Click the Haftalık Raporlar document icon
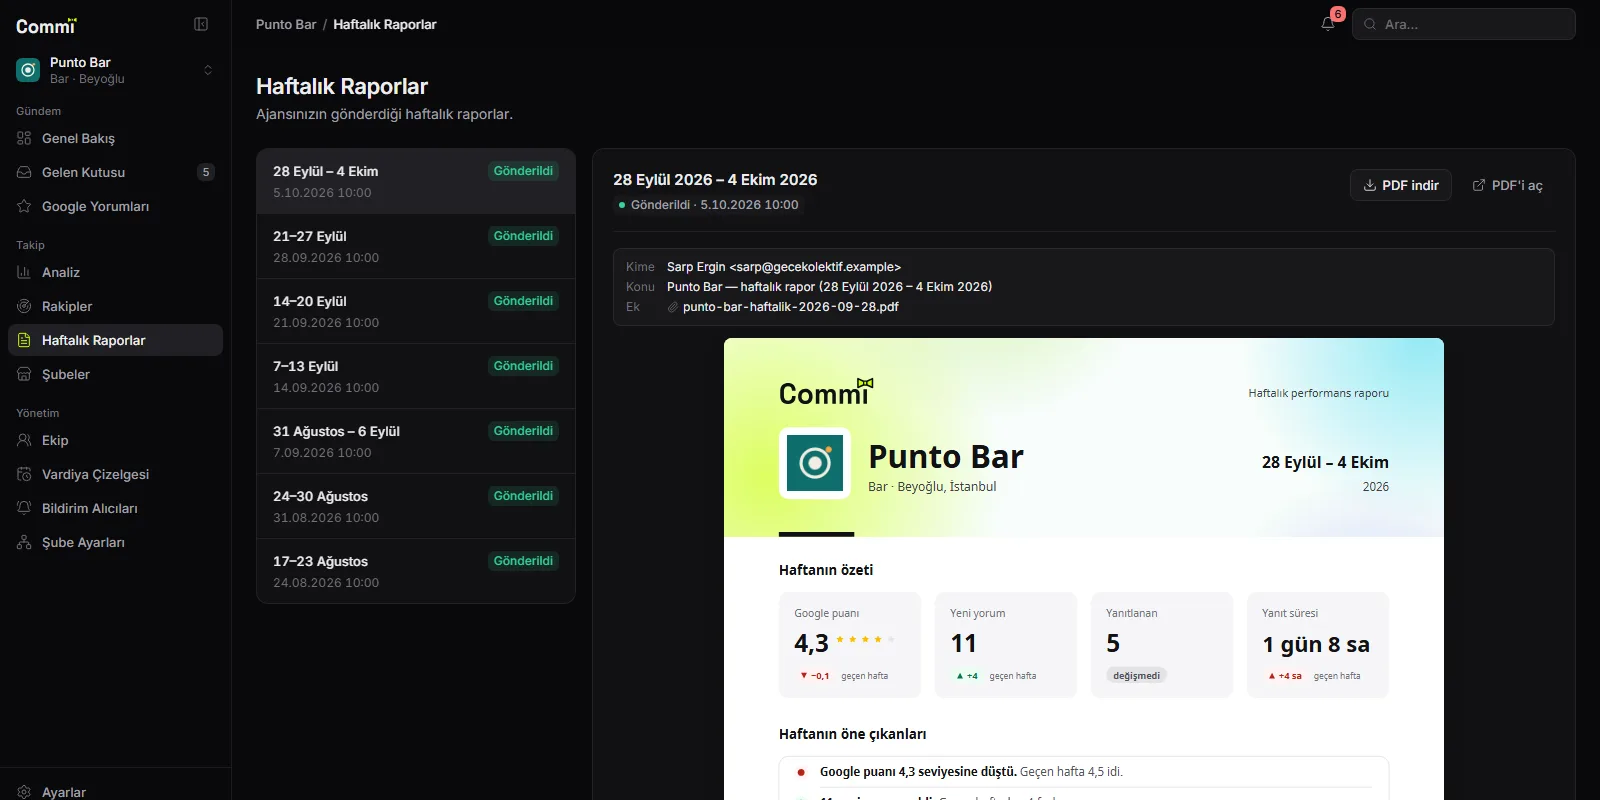This screenshot has width=1600, height=800. (x=24, y=340)
